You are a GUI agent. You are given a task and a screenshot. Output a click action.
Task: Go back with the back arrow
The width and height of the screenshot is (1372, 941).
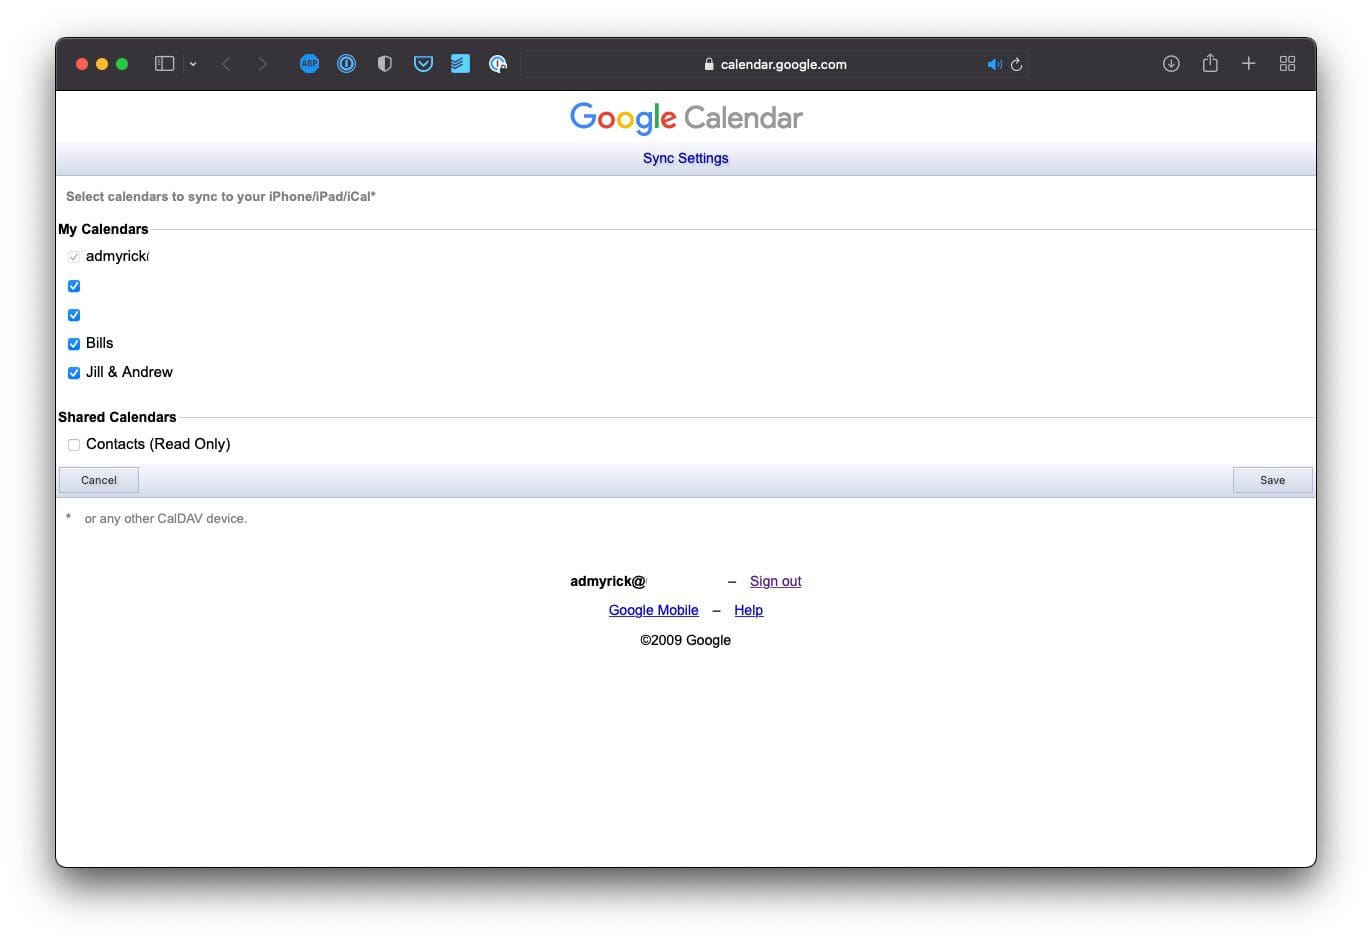[227, 64]
